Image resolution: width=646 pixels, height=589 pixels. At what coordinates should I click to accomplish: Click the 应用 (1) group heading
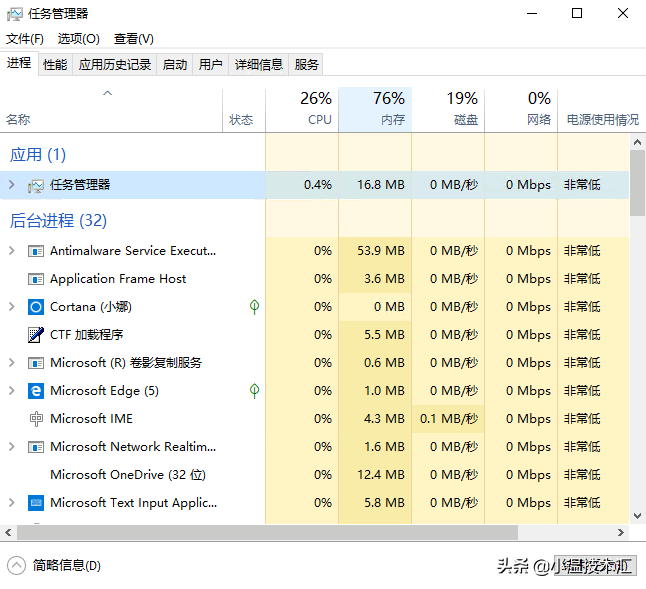tap(38, 155)
